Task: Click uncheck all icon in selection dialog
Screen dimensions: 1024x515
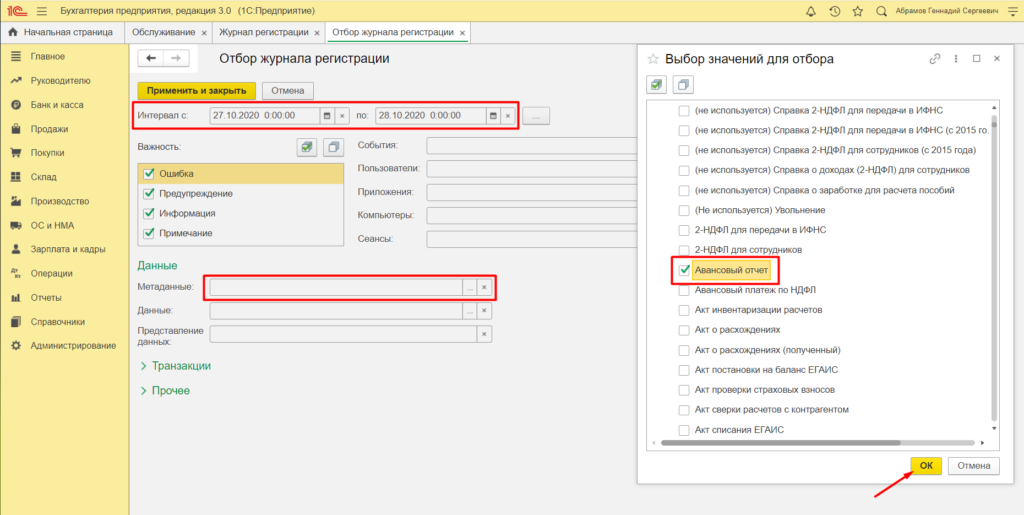Action: click(x=682, y=85)
